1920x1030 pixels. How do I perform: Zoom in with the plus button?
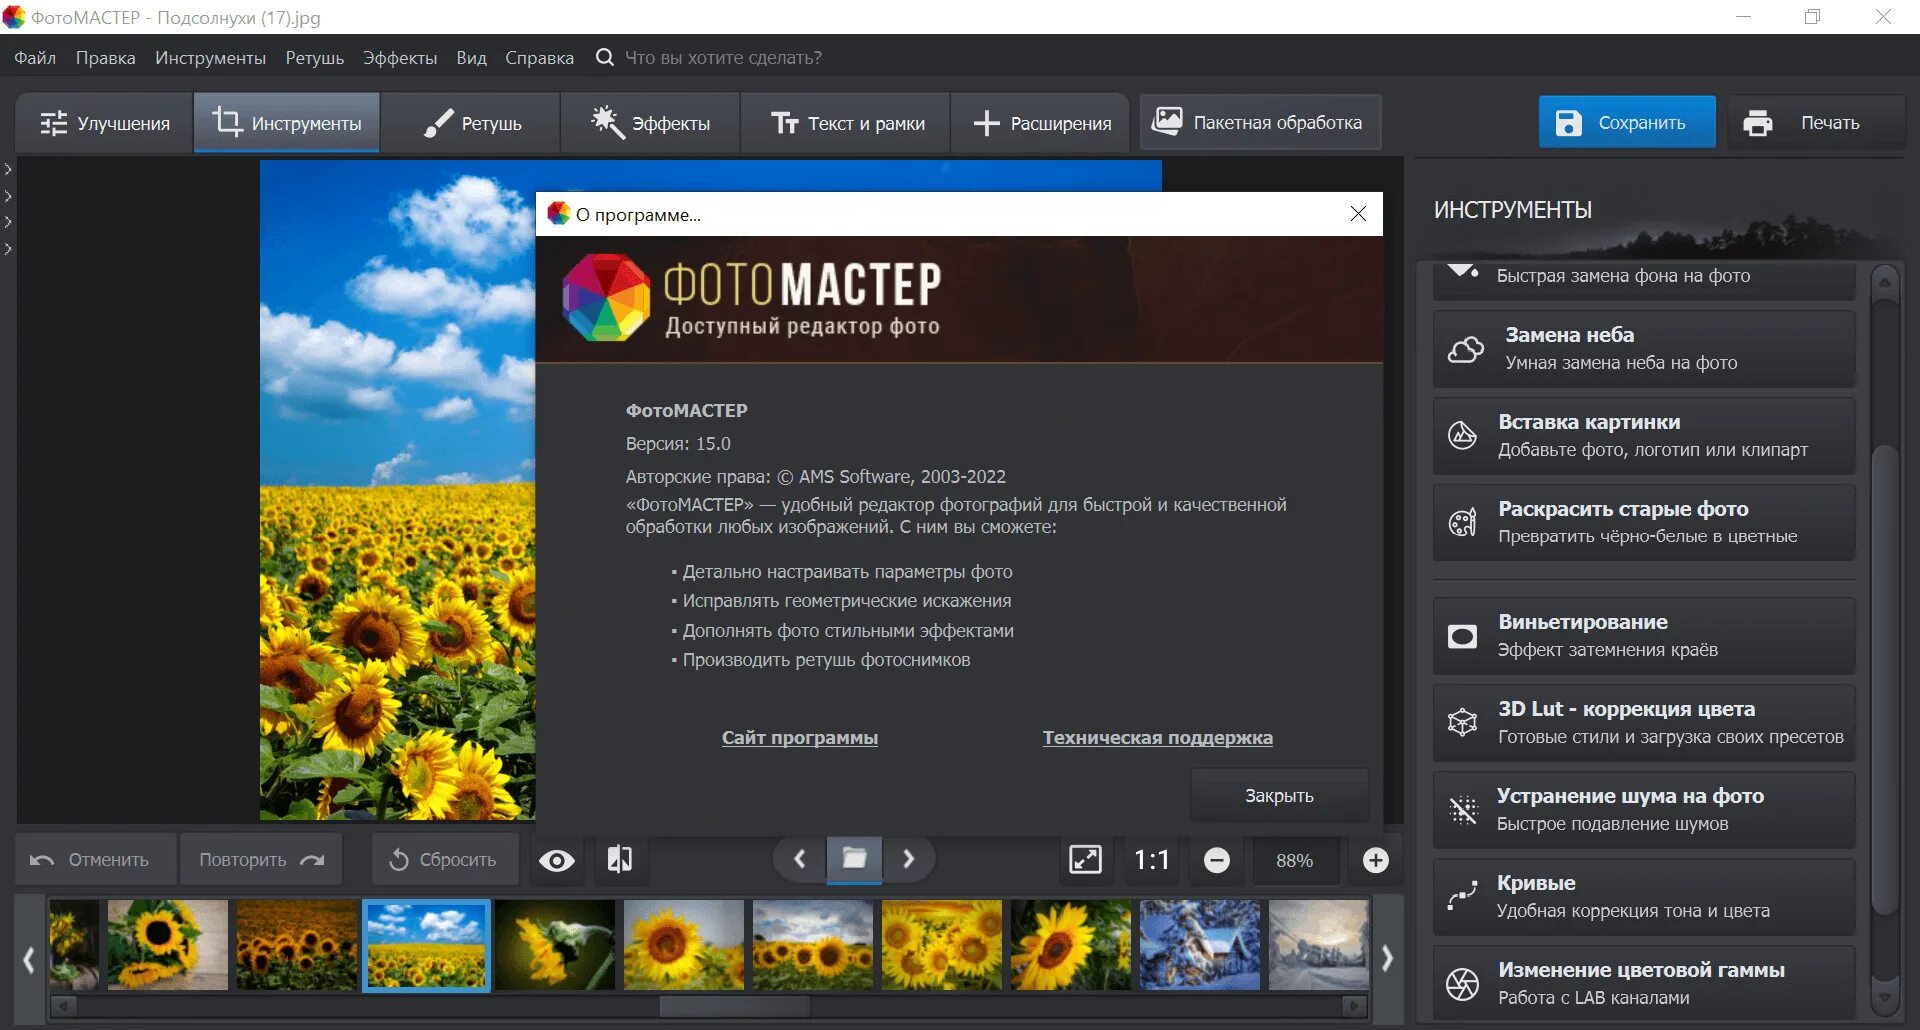tap(1376, 860)
